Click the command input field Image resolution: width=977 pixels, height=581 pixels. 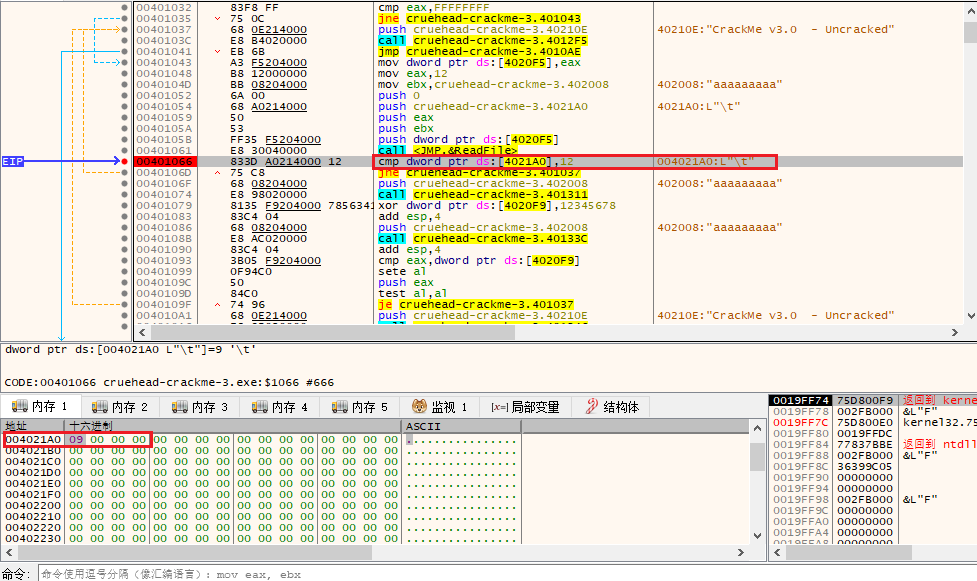[x=506, y=574]
